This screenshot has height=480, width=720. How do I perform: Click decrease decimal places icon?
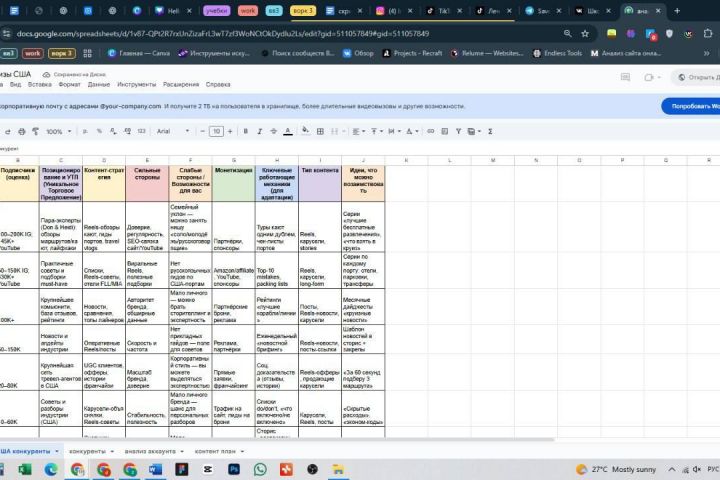tap(113, 131)
